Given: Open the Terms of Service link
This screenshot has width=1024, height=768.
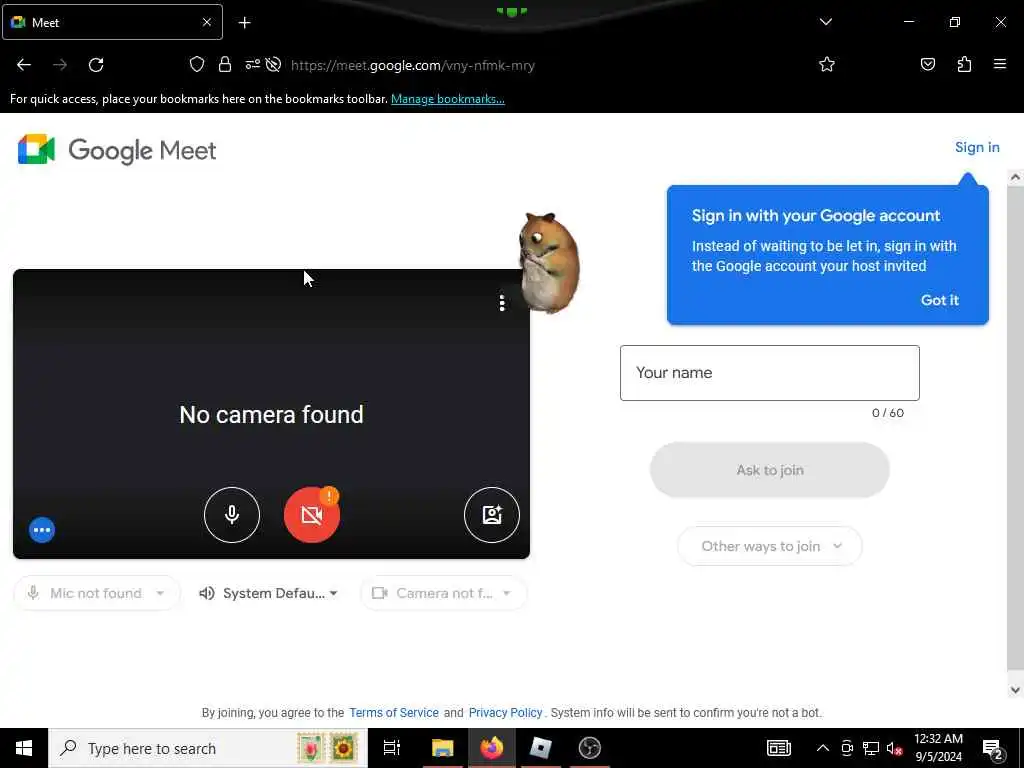Looking at the screenshot, I should 394,712.
